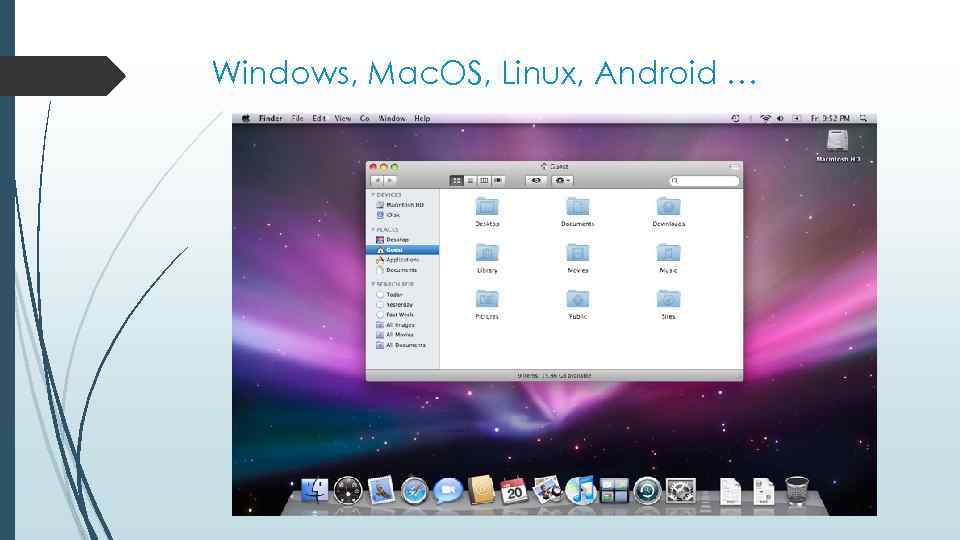The width and height of the screenshot is (960, 540).
Task: Open iCal calendar icon showing 20
Action: tap(514, 490)
